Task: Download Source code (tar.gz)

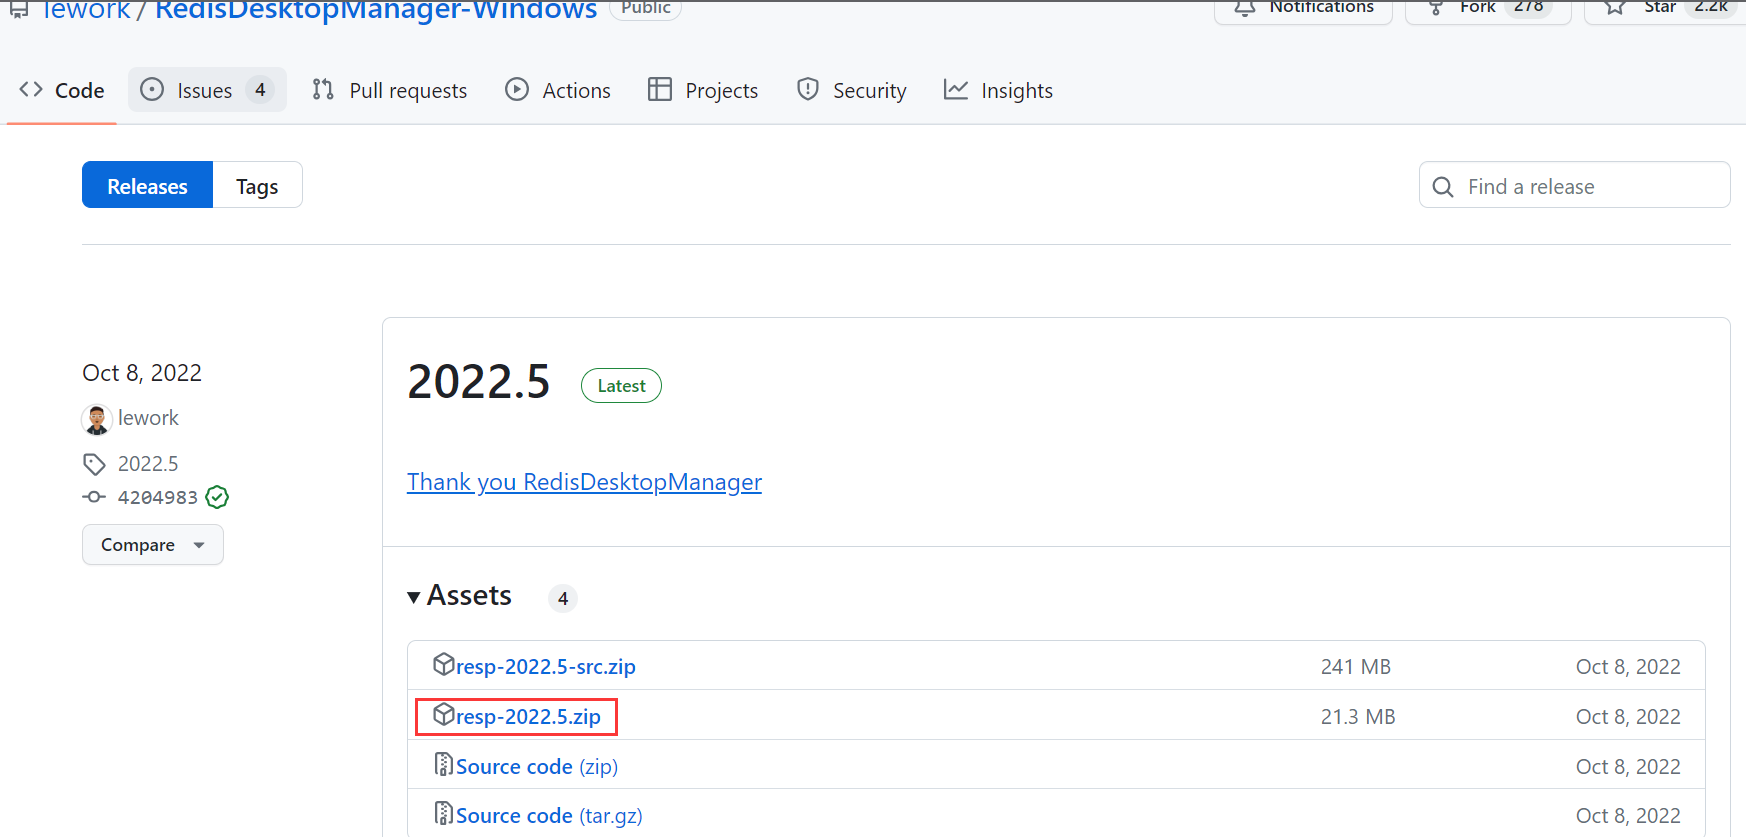Action: click(549, 816)
